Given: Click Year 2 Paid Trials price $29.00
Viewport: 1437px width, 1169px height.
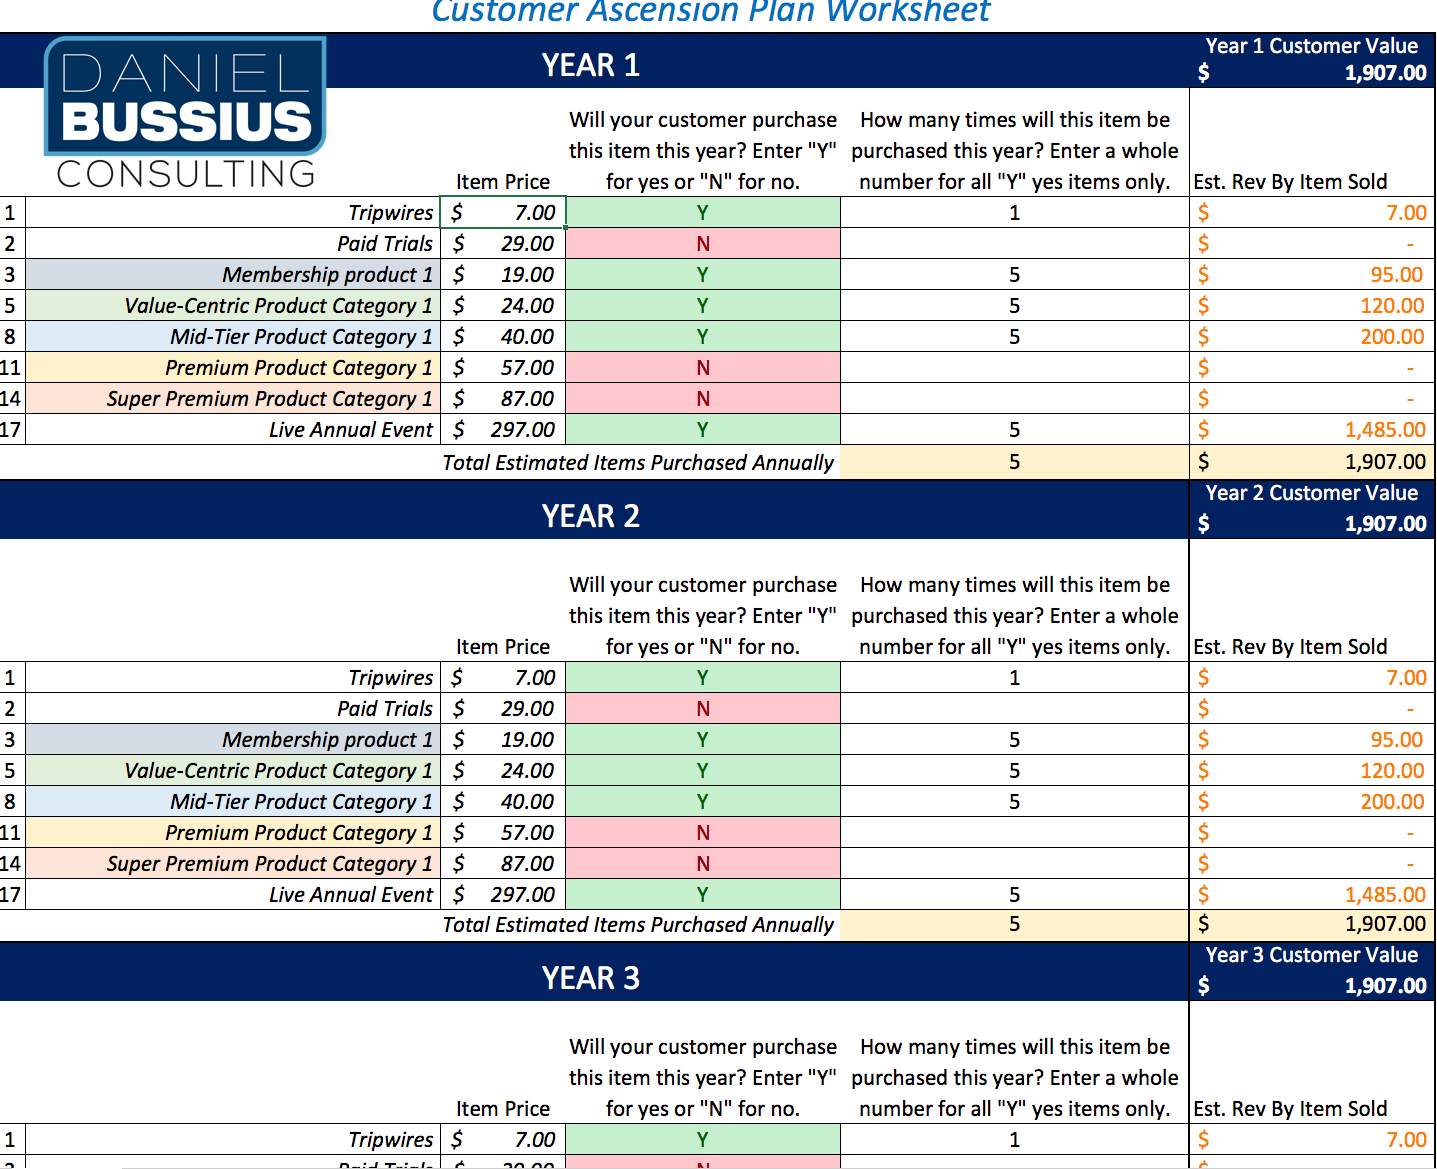Looking at the screenshot, I should click(x=503, y=709).
